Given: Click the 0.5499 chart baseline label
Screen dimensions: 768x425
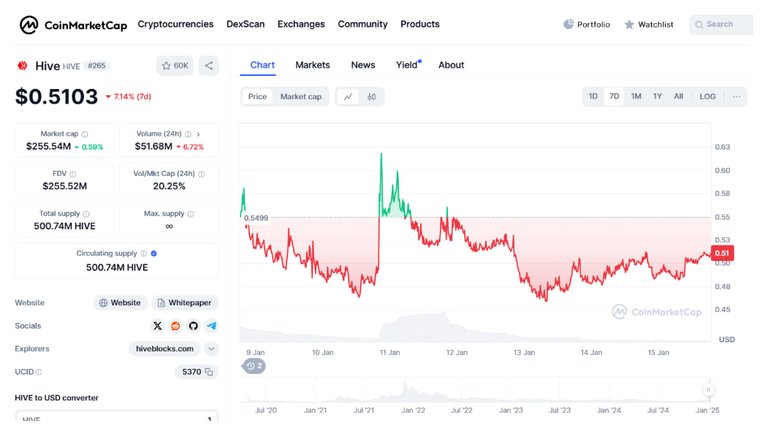Looking at the screenshot, I should coord(256,218).
